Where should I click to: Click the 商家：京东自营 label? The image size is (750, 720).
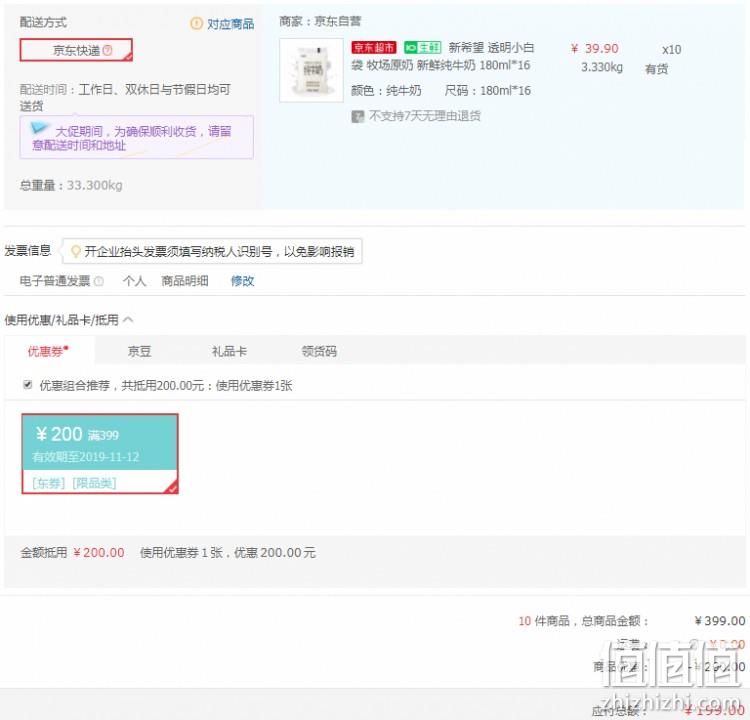pyautogui.click(x=320, y=21)
